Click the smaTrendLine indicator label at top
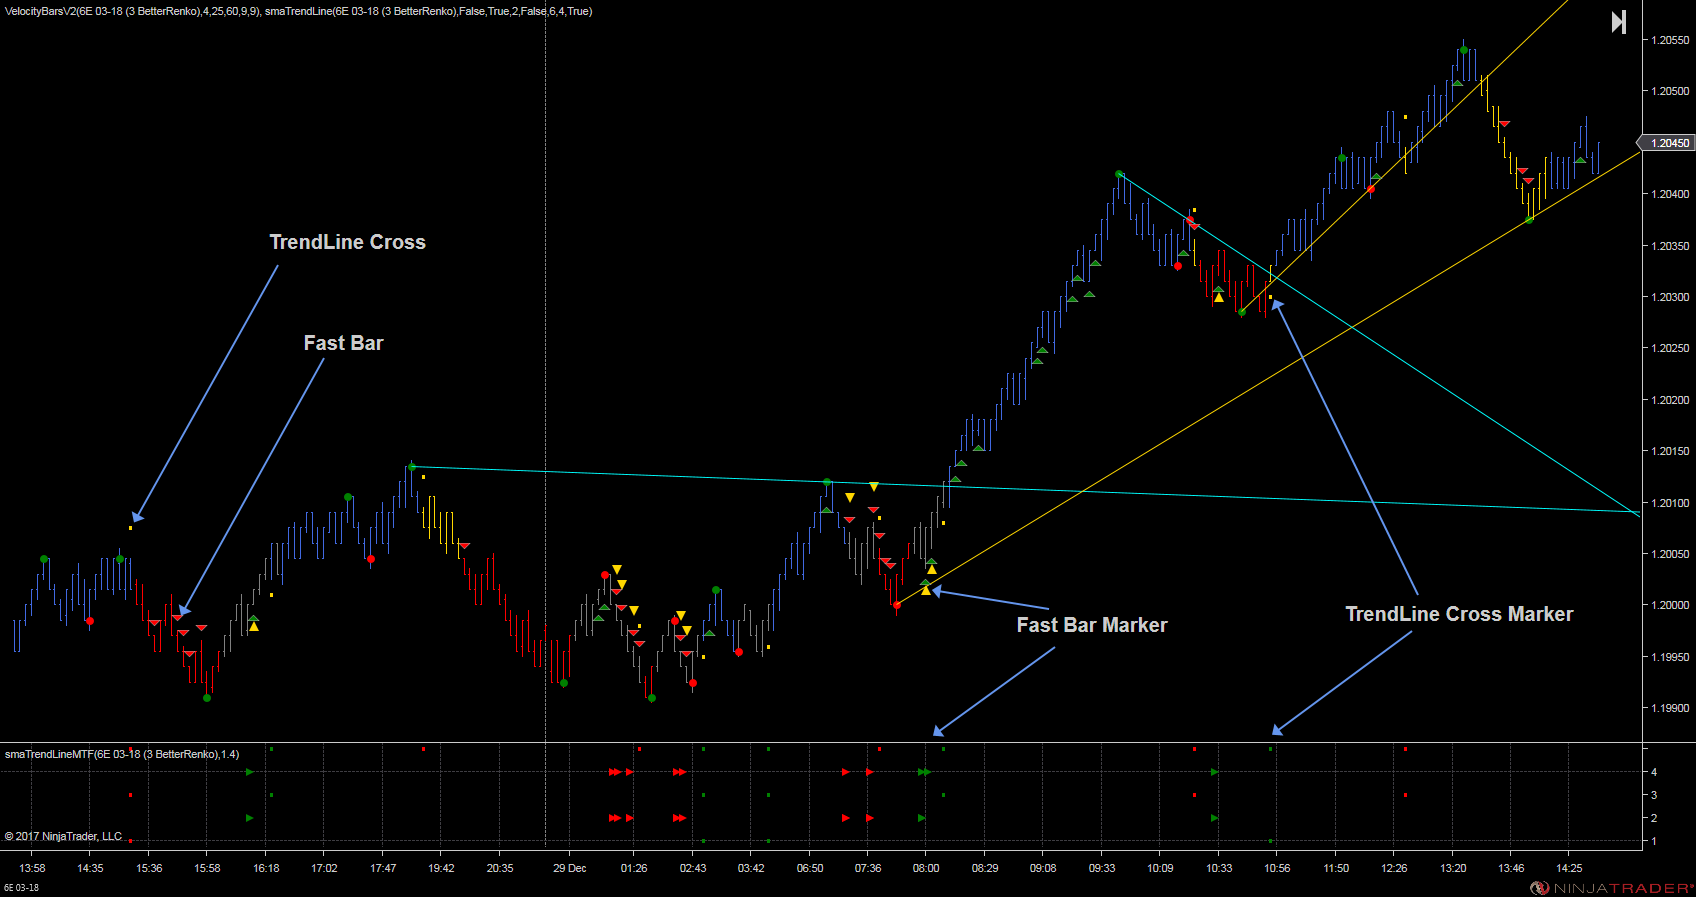Screen dimensions: 1696x897 pyautogui.click(x=429, y=11)
